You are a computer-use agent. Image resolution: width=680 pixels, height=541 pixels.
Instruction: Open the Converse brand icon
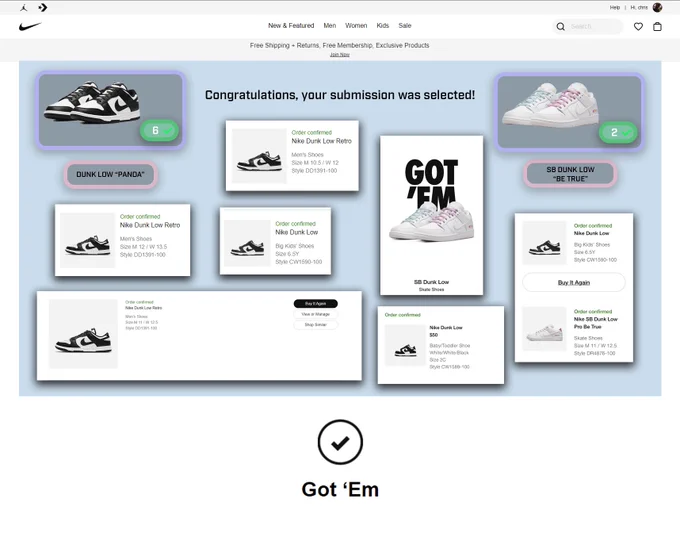pos(42,7)
